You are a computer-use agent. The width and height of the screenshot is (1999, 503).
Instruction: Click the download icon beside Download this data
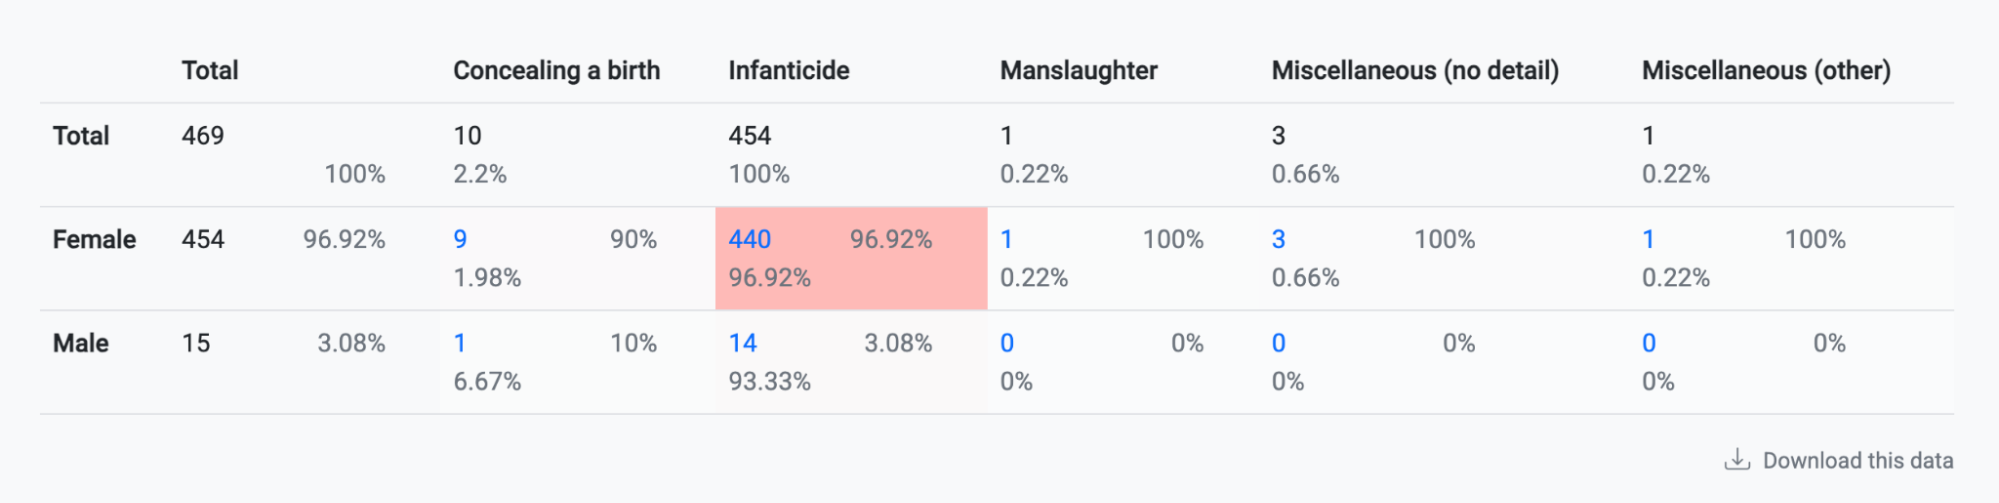click(x=1737, y=459)
